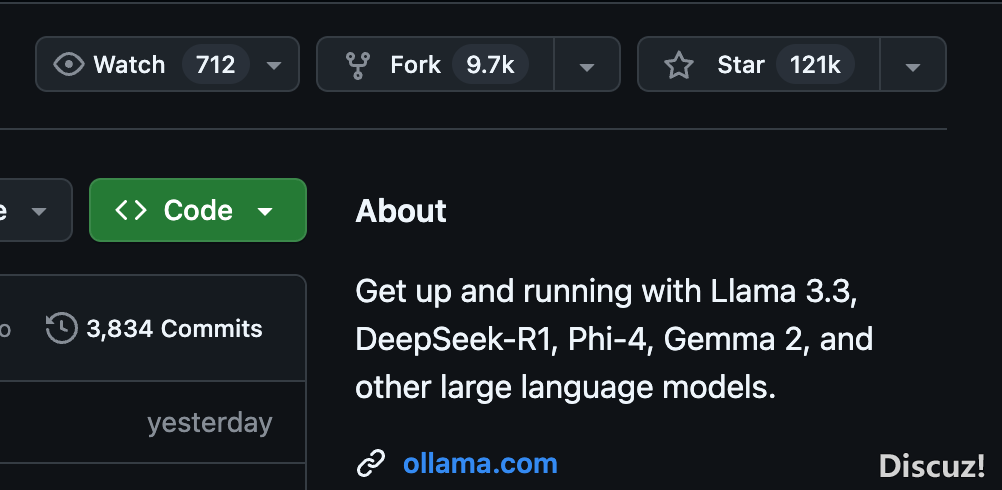Click the Fork button label

415,65
